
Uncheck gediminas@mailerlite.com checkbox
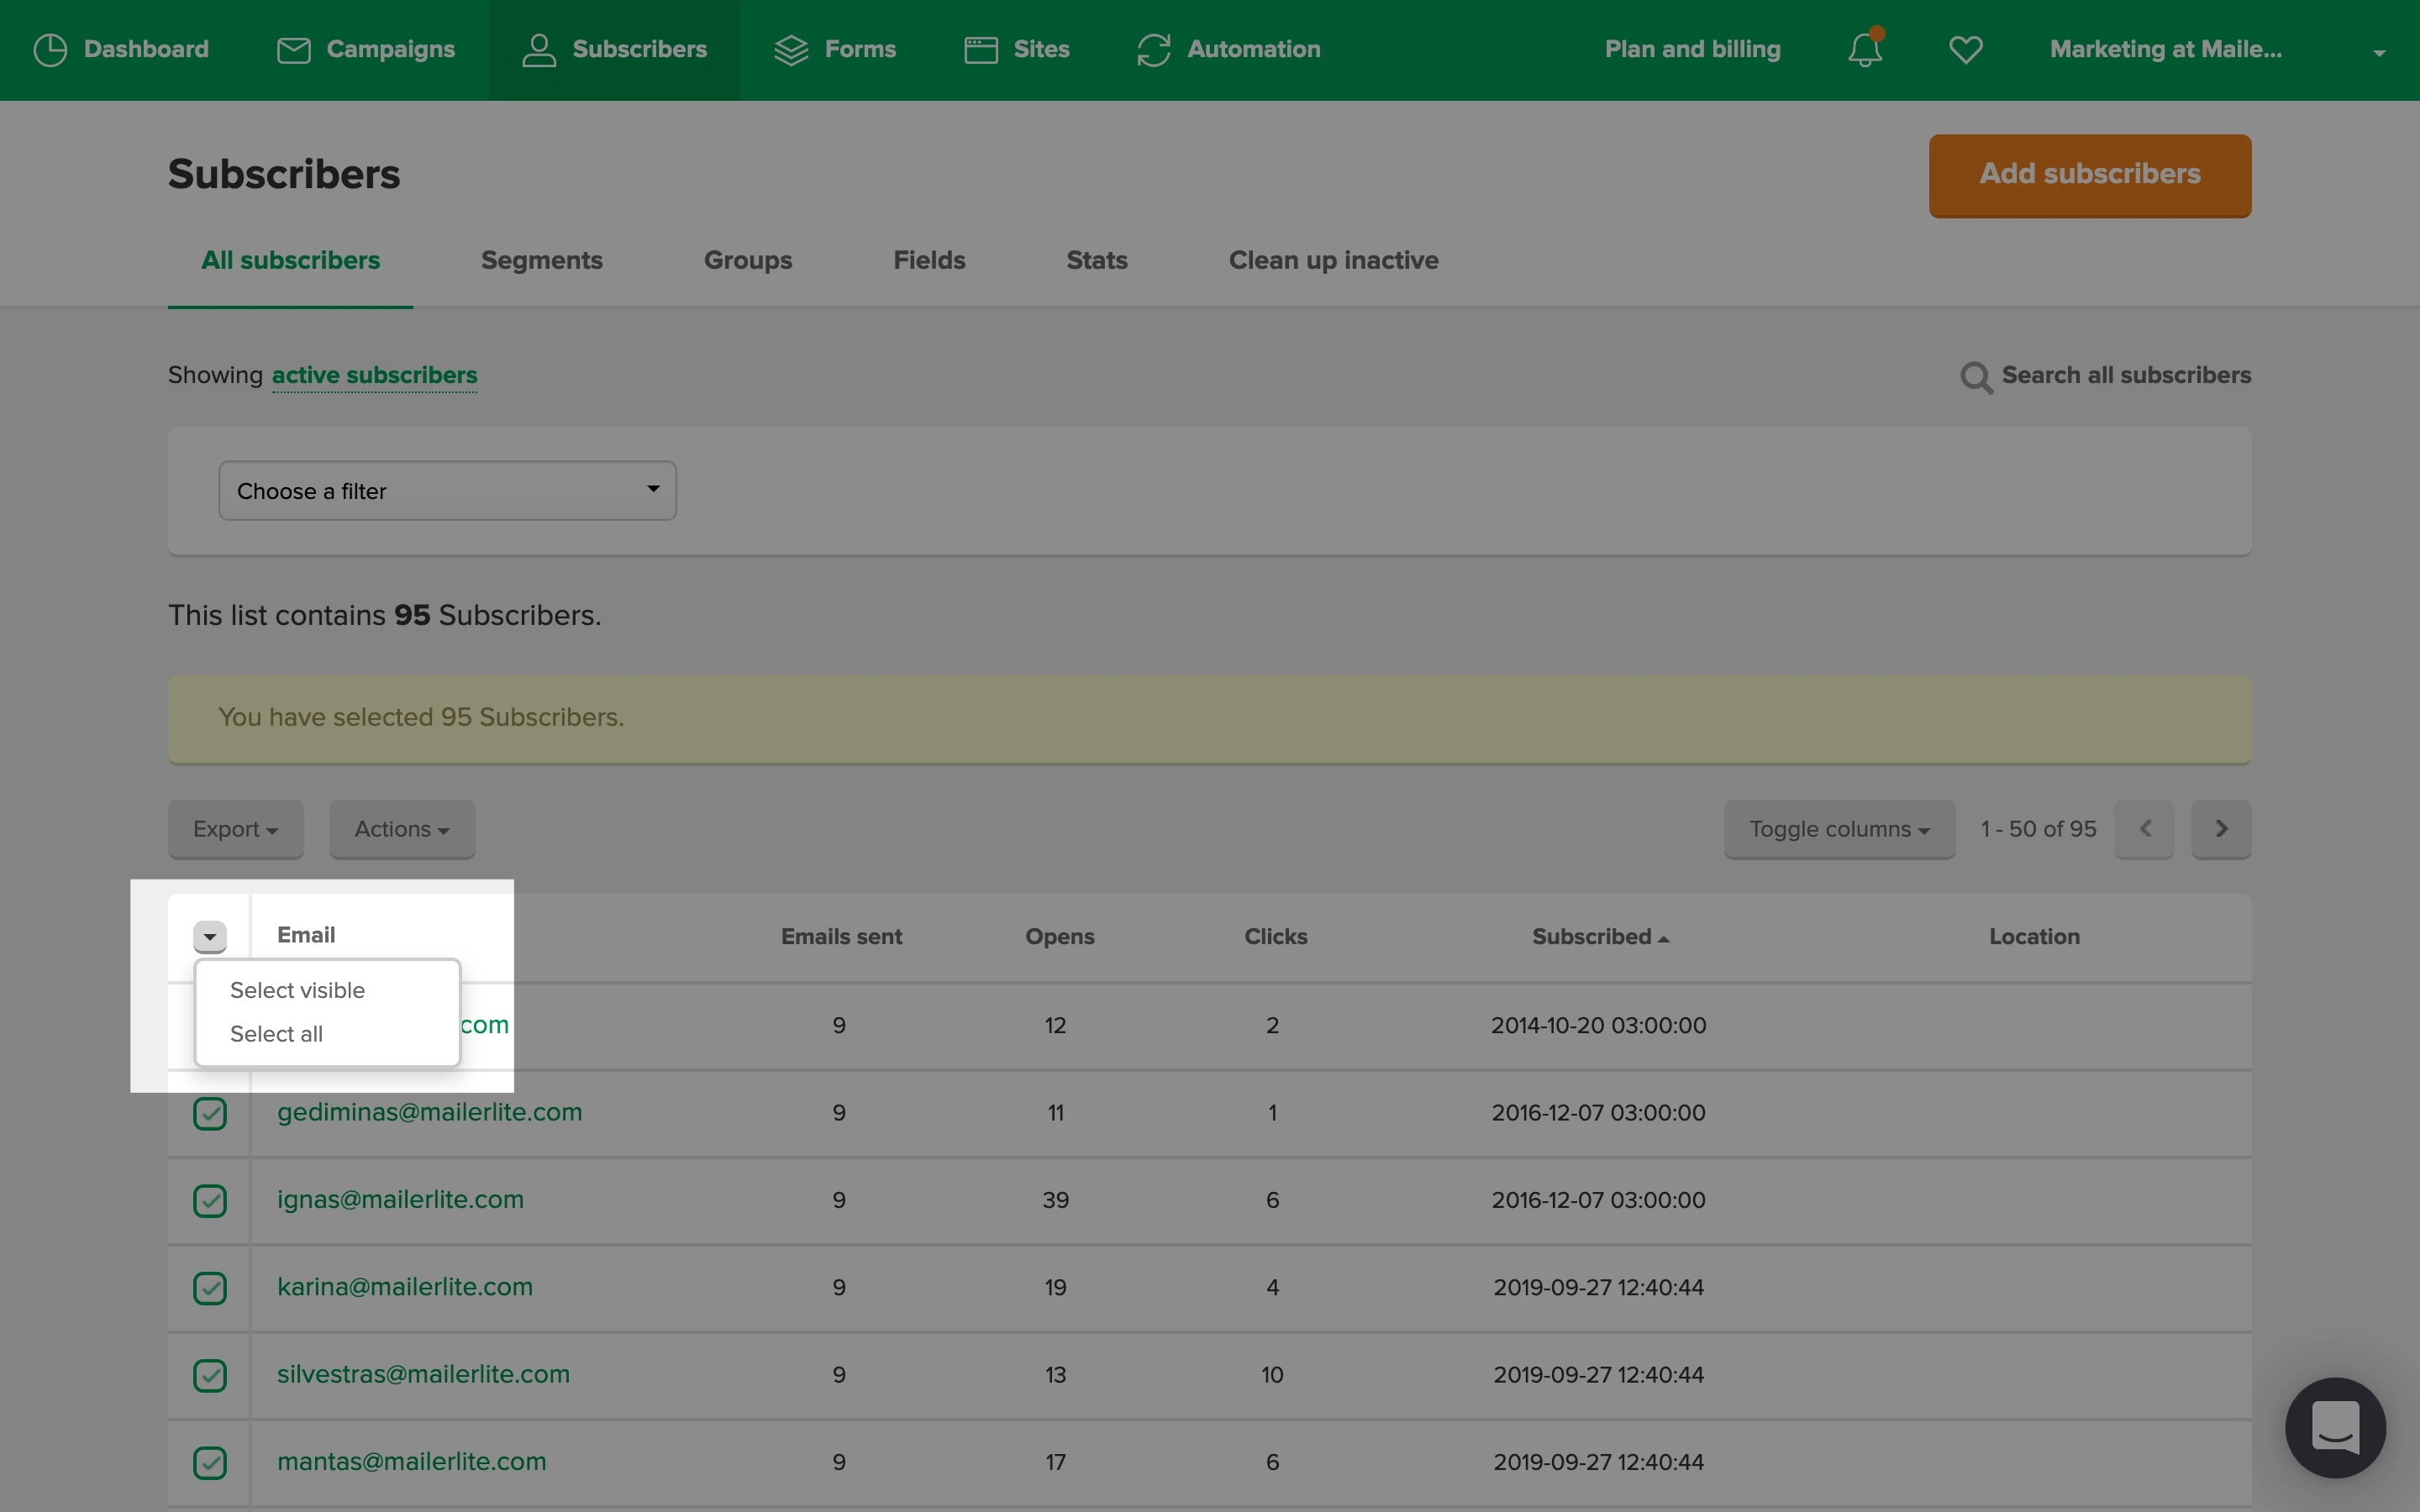[x=210, y=1113]
